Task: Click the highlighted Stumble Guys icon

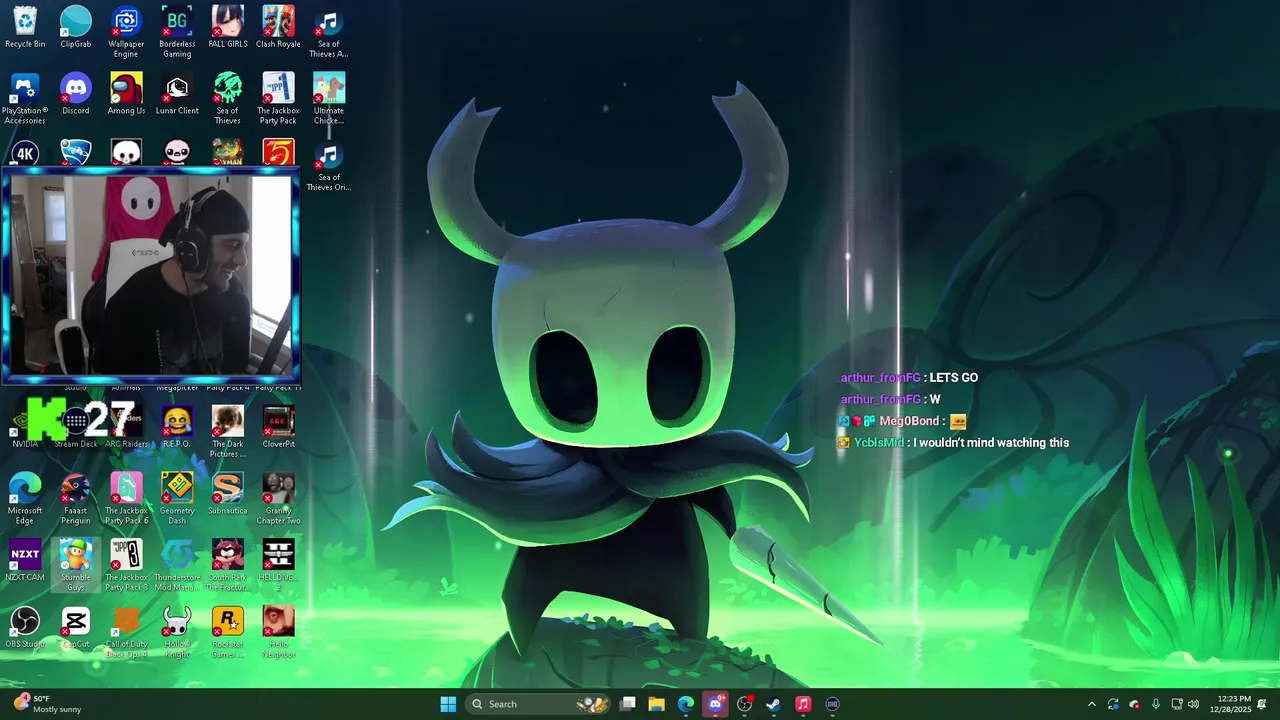Action: (76, 565)
